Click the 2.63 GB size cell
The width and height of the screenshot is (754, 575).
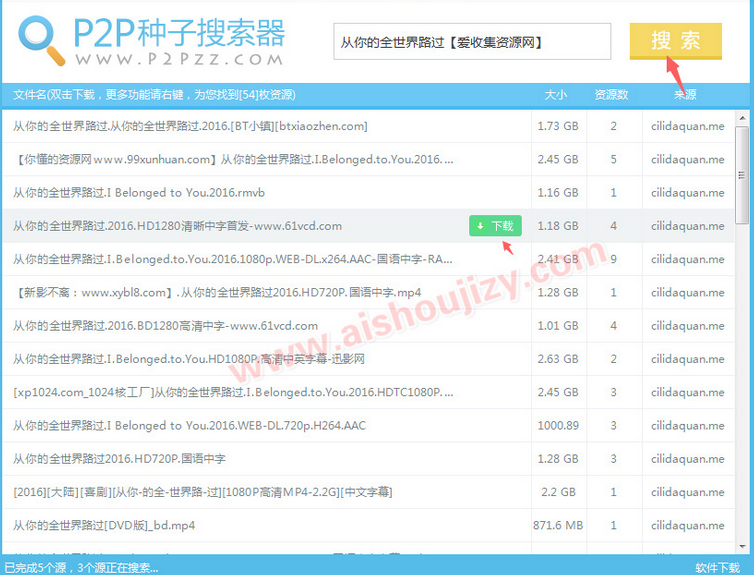pyautogui.click(x=558, y=359)
